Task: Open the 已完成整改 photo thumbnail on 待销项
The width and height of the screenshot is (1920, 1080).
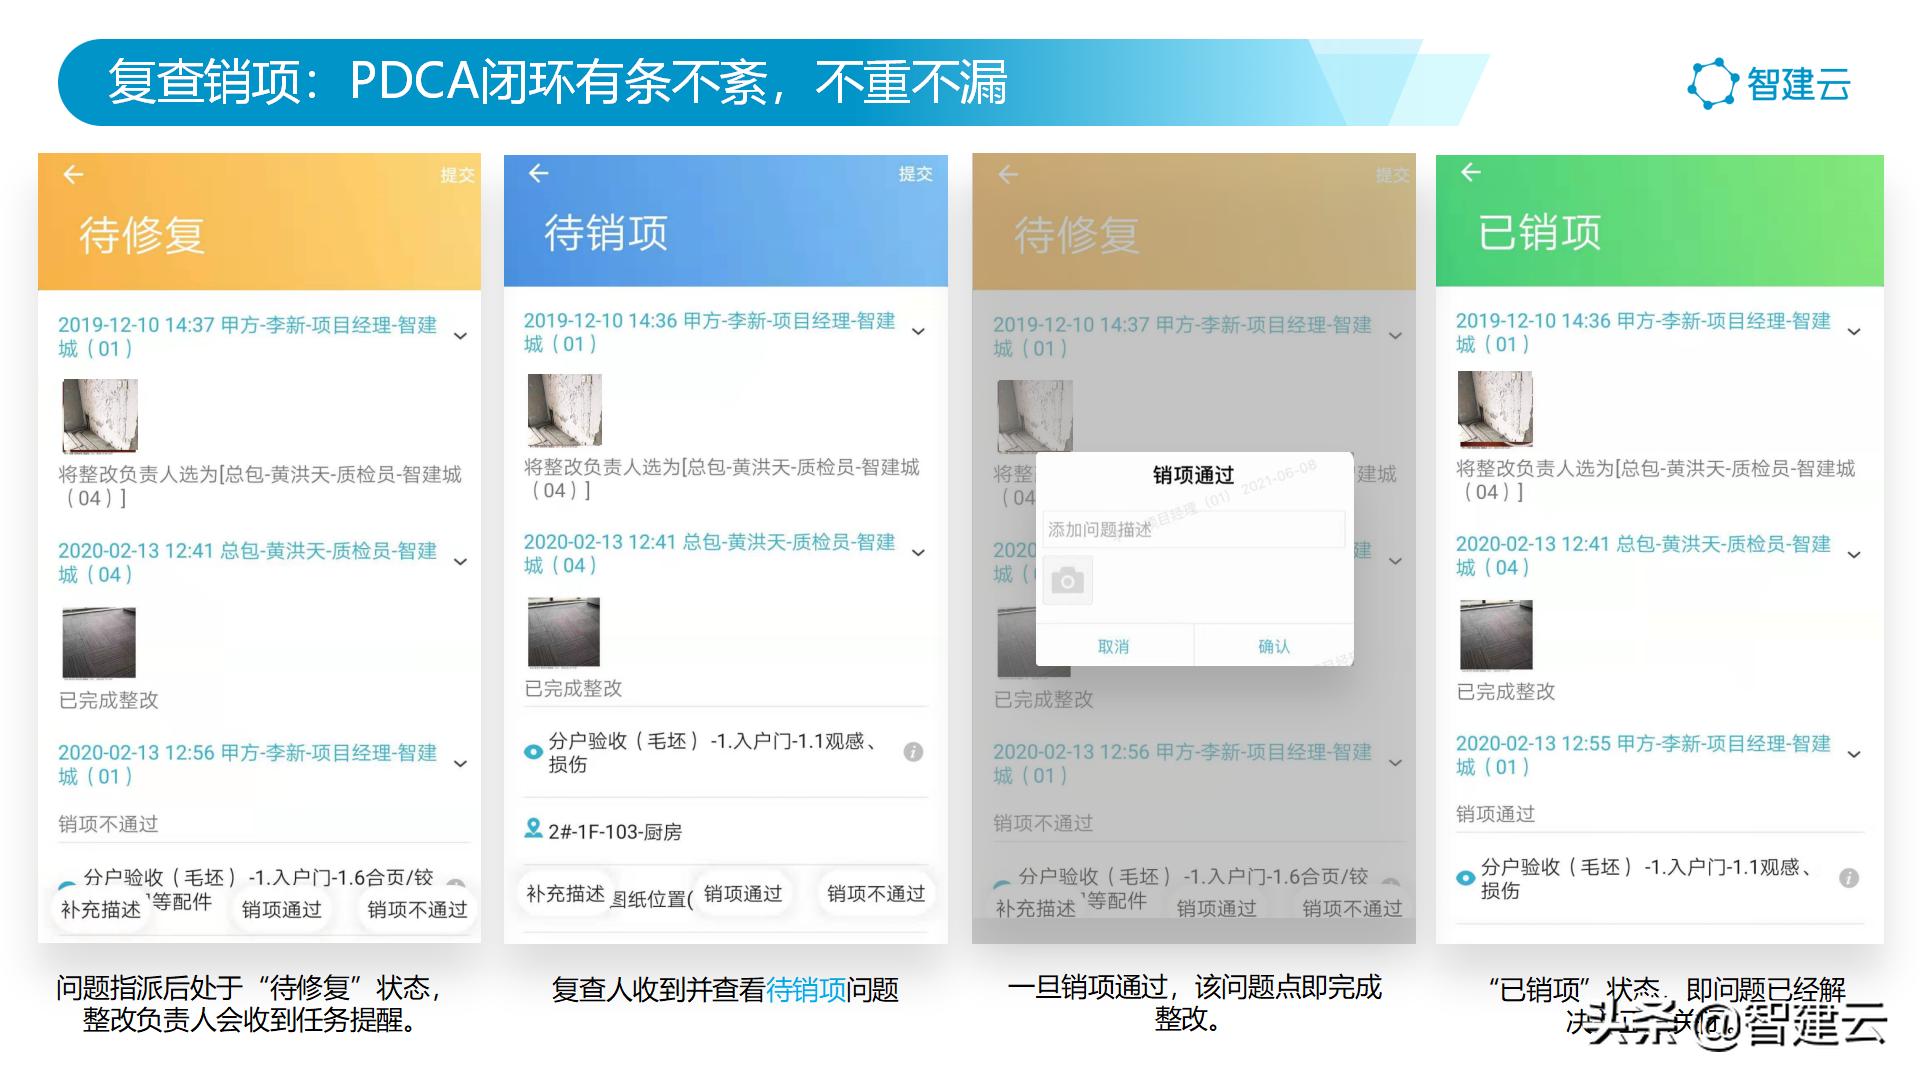Action: [x=563, y=631]
